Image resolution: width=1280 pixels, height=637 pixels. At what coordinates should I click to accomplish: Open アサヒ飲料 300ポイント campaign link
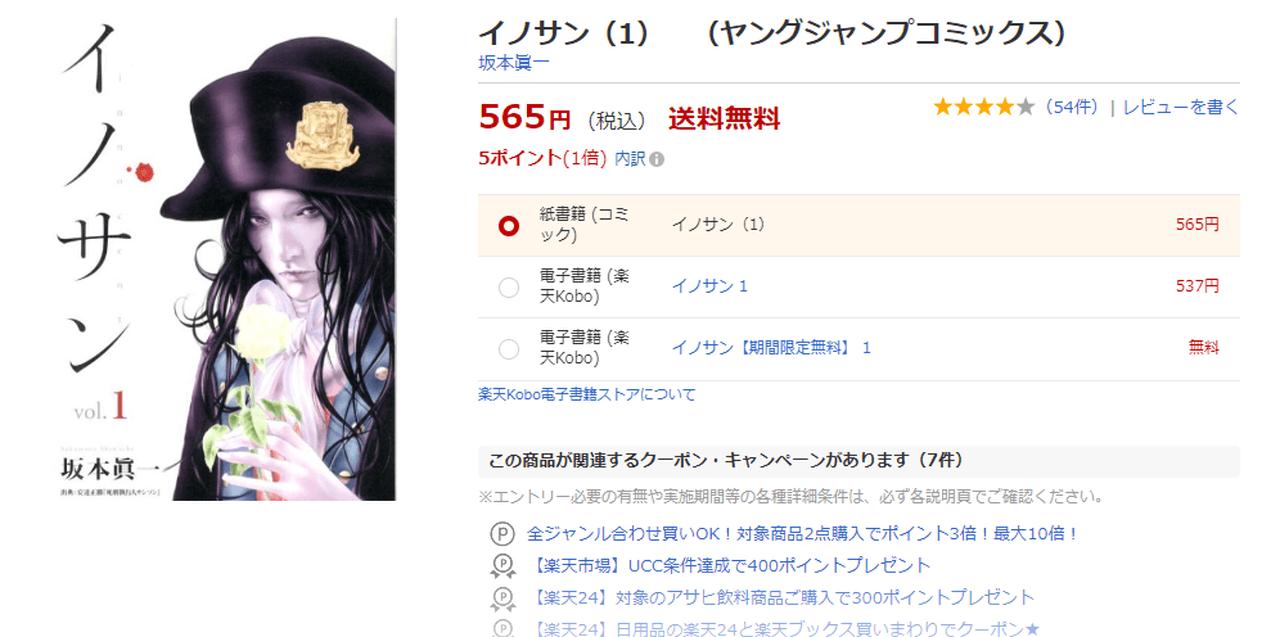[781, 598]
